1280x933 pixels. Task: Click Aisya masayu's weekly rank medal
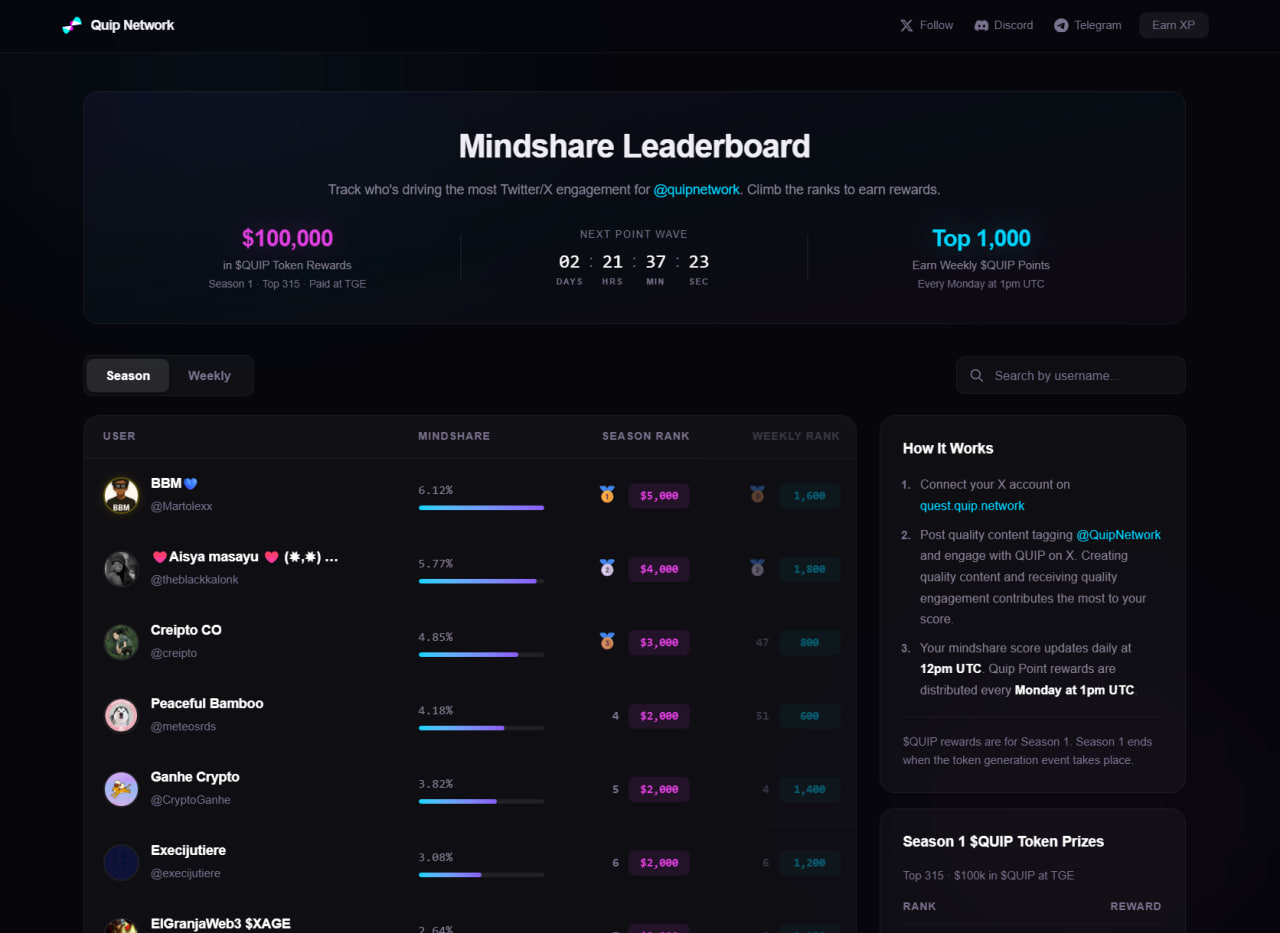(x=757, y=567)
